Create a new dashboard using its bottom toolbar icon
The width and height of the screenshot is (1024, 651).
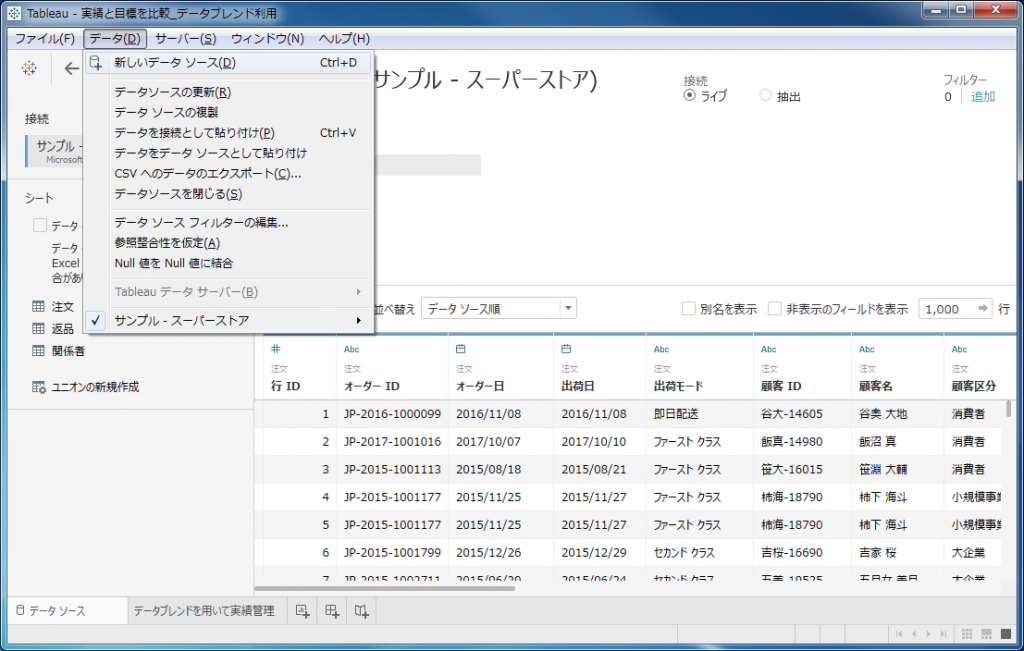331,611
